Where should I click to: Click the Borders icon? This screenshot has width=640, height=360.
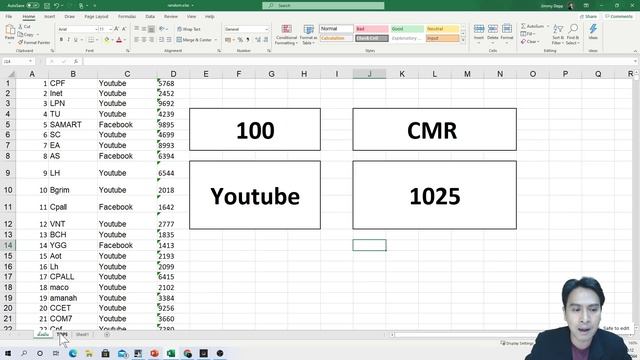[x=91, y=40]
